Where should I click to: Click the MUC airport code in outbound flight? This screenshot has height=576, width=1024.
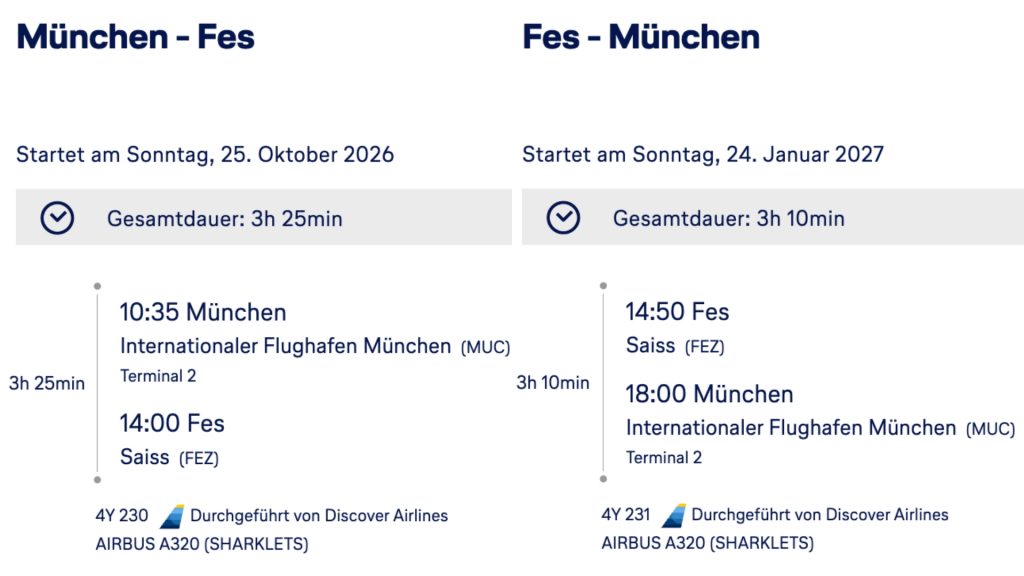[485, 348]
